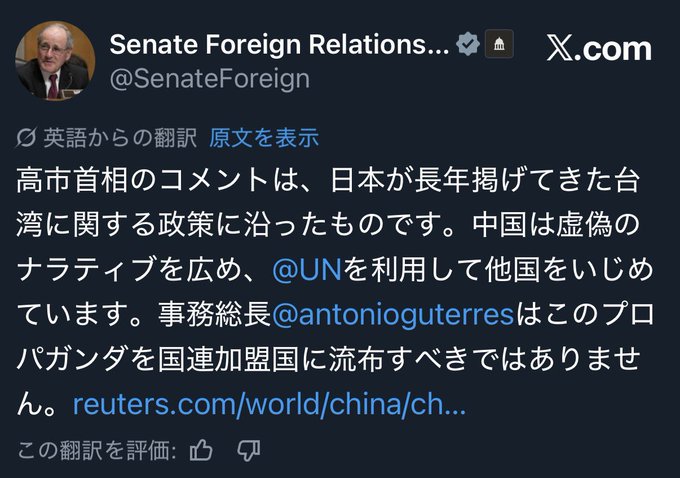Open the reuters.com/world/china link
The height and width of the screenshot is (478, 680).
point(269,404)
